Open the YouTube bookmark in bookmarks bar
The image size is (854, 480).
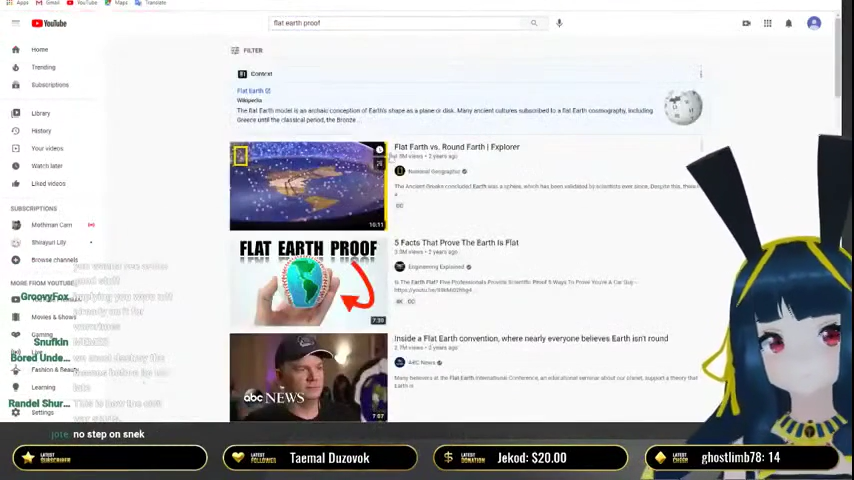click(x=82, y=3)
